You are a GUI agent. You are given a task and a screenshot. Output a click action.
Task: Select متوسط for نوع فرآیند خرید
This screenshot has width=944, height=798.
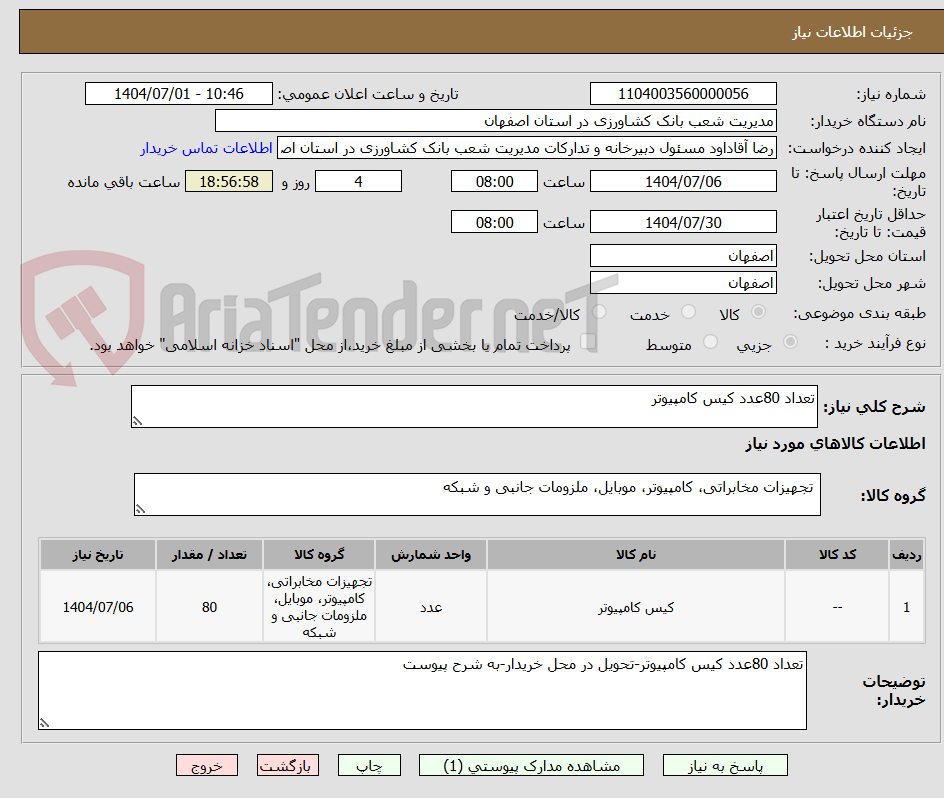tap(710, 342)
